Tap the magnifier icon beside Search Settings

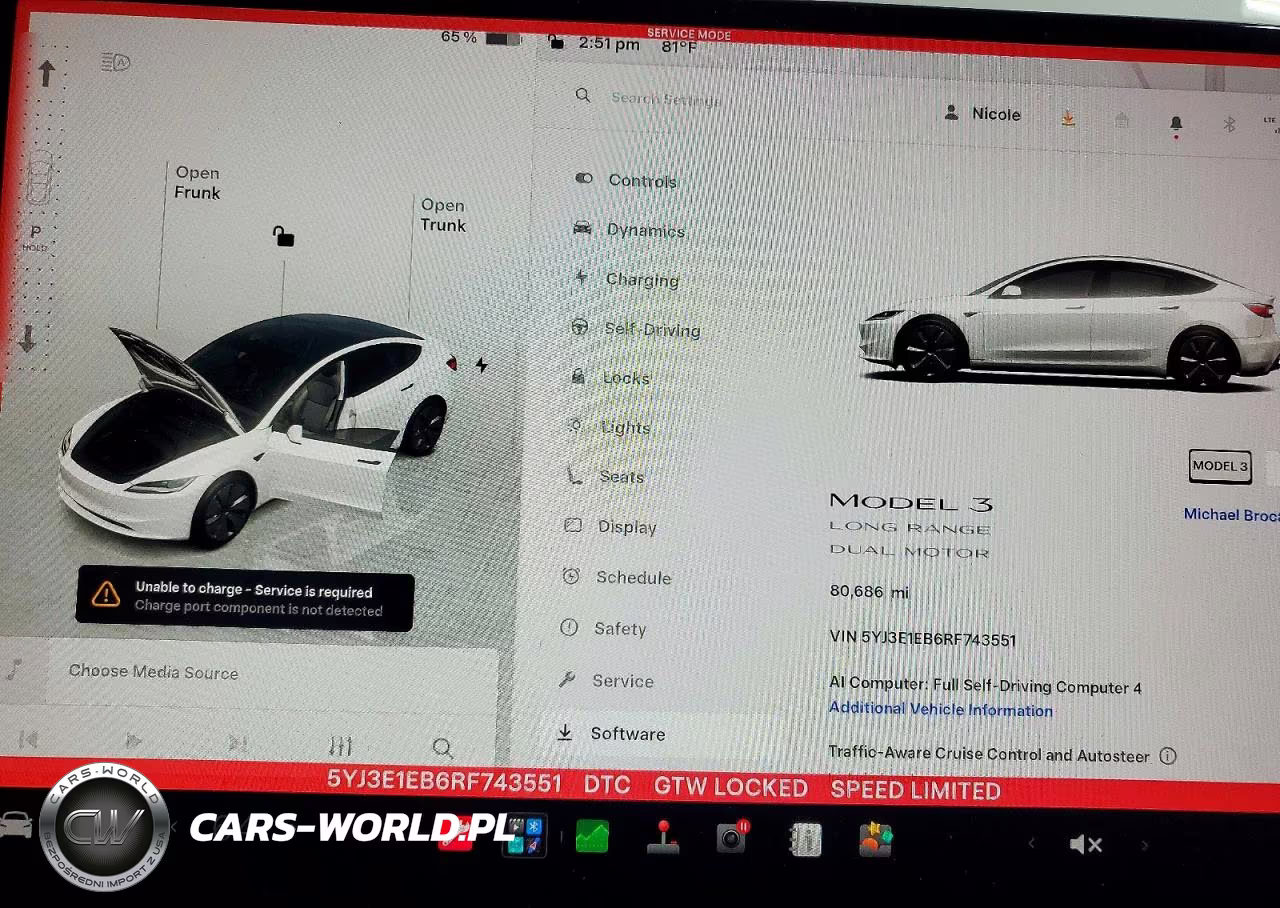pyautogui.click(x=583, y=95)
